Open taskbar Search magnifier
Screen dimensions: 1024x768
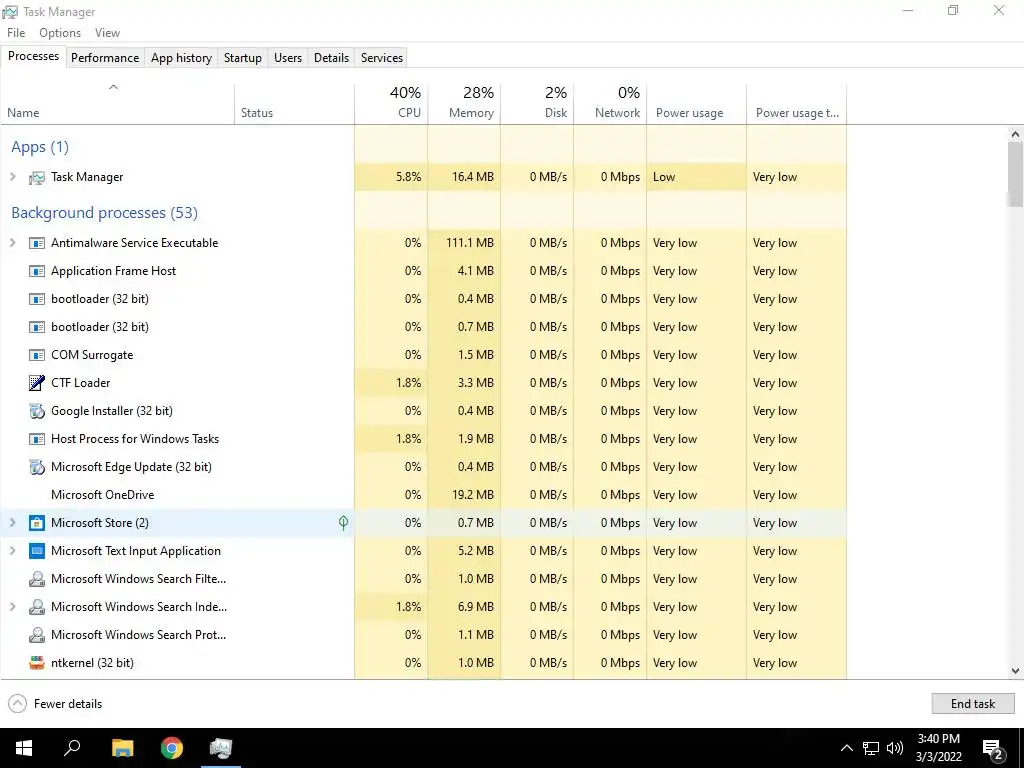[72, 748]
